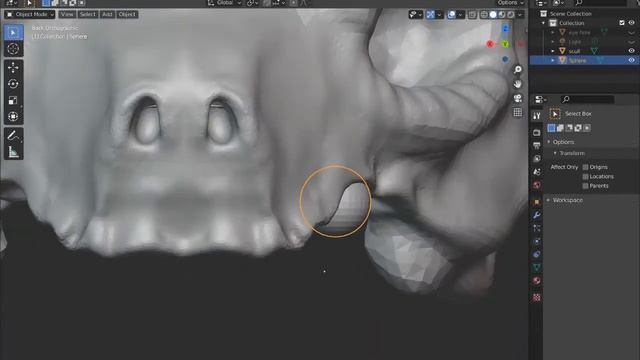This screenshot has width=640, height=360.
Task: Toggle X-ray mode button
Action: [x=472, y=15]
